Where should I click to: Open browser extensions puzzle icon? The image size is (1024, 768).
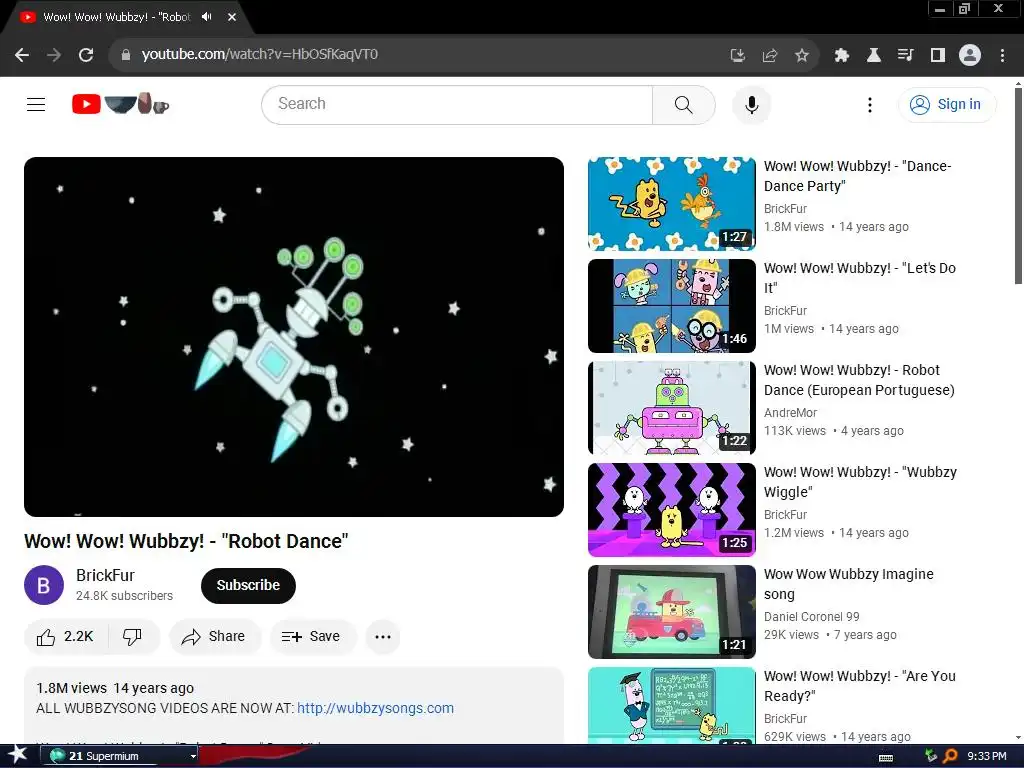[x=842, y=55]
